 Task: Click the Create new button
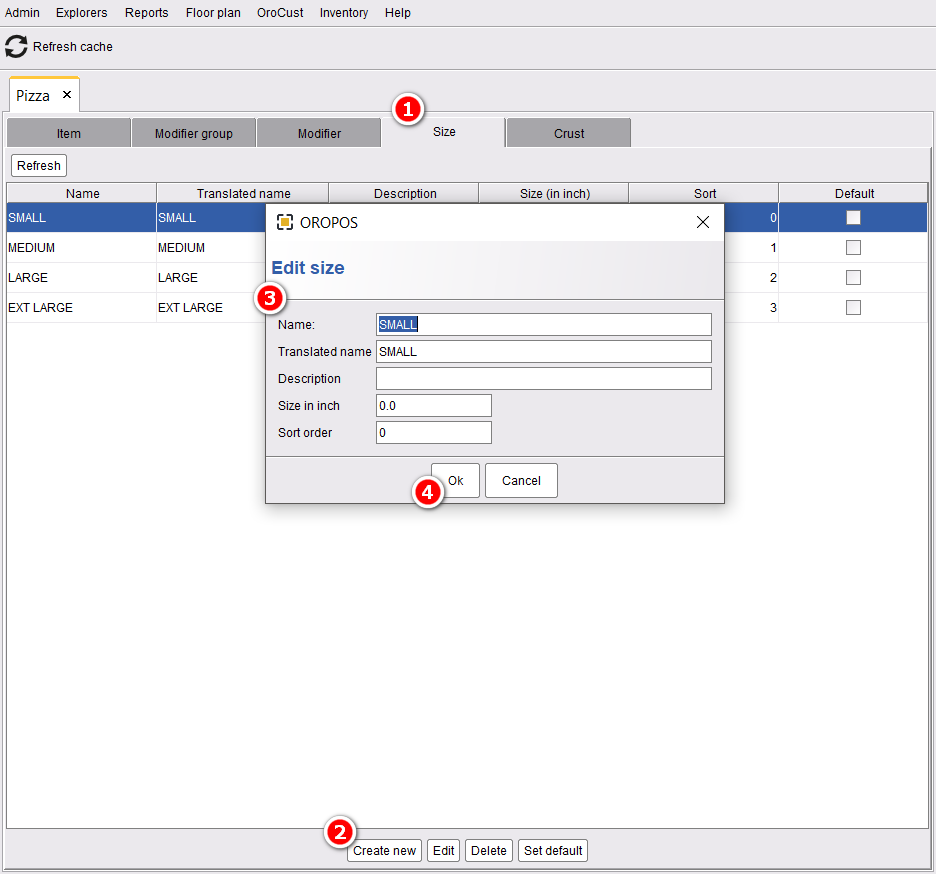pos(384,851)
